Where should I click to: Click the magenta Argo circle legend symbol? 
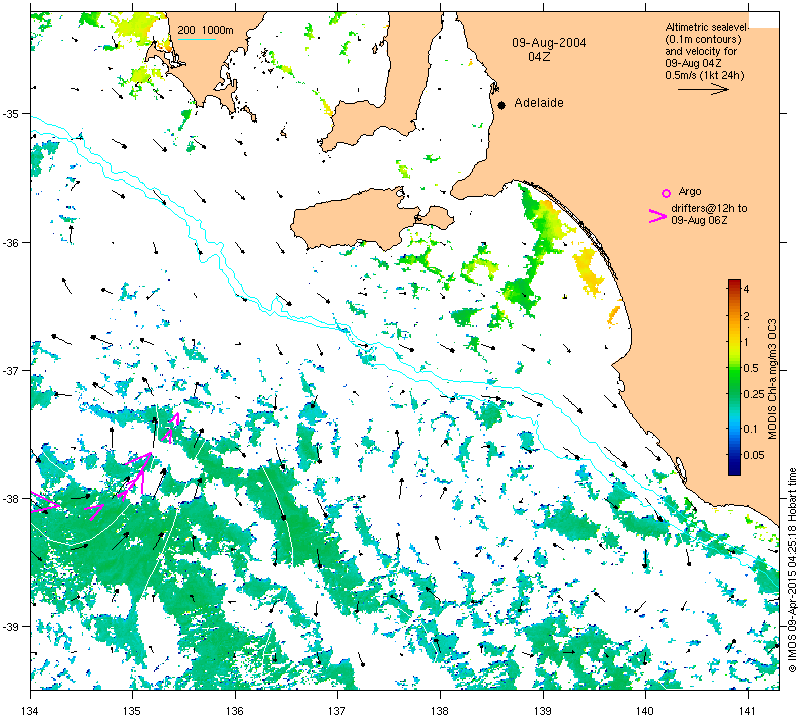[x=666, y=193]
